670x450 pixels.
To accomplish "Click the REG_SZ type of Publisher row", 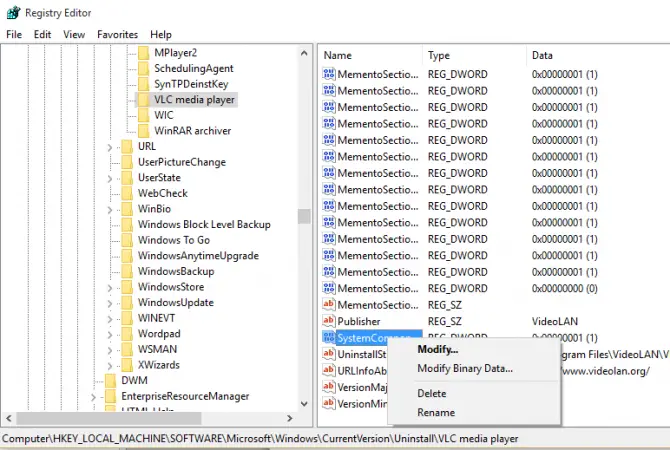I will (445, 321).
